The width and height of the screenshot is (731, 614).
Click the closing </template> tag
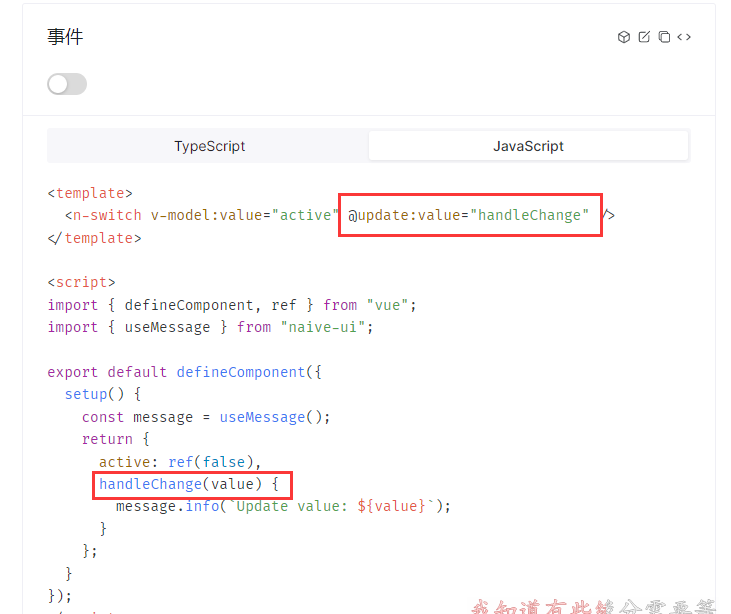(94, 238)
